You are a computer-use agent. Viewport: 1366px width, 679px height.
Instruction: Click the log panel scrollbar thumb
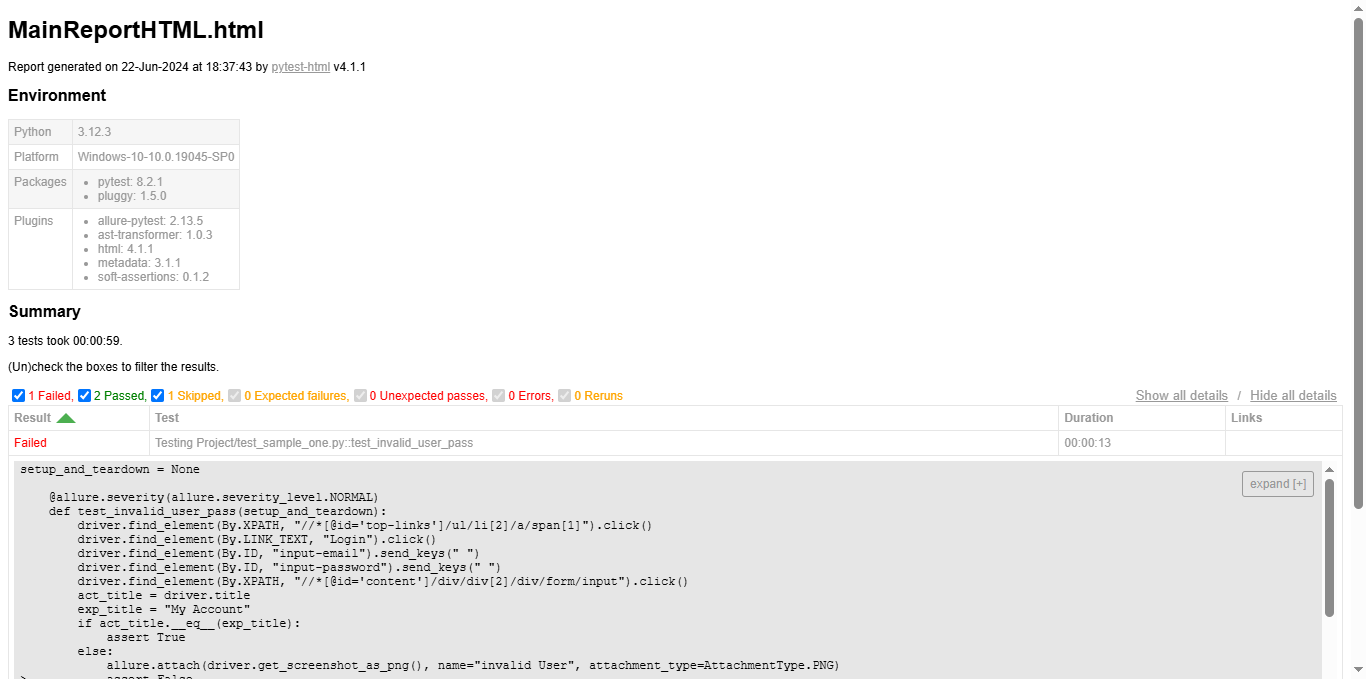[1329, 547]
